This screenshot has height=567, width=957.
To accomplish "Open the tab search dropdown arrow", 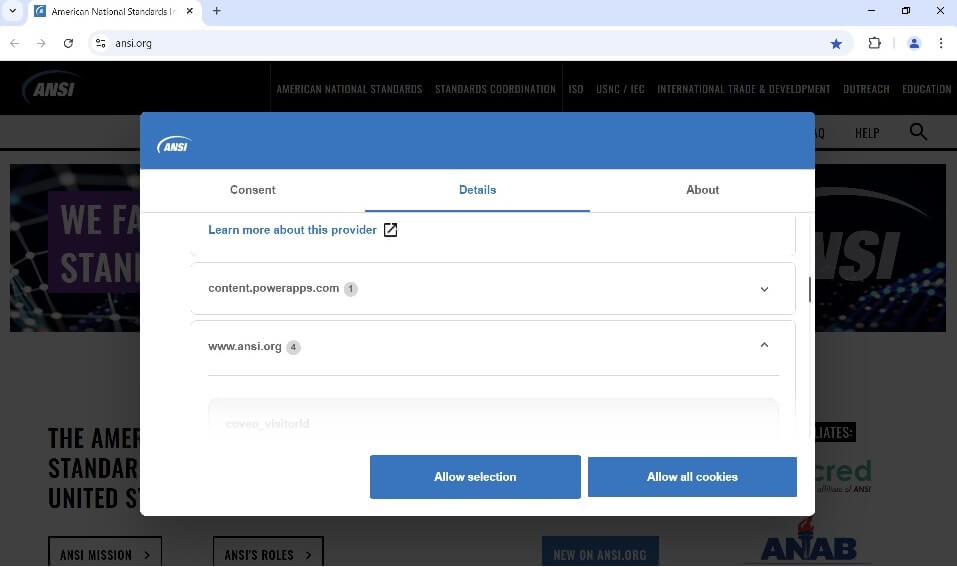I will pyautogui.click(x=12, y=11).
